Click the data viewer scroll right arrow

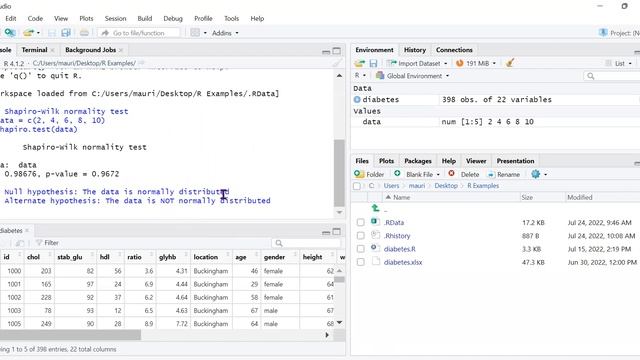[327, 335]
